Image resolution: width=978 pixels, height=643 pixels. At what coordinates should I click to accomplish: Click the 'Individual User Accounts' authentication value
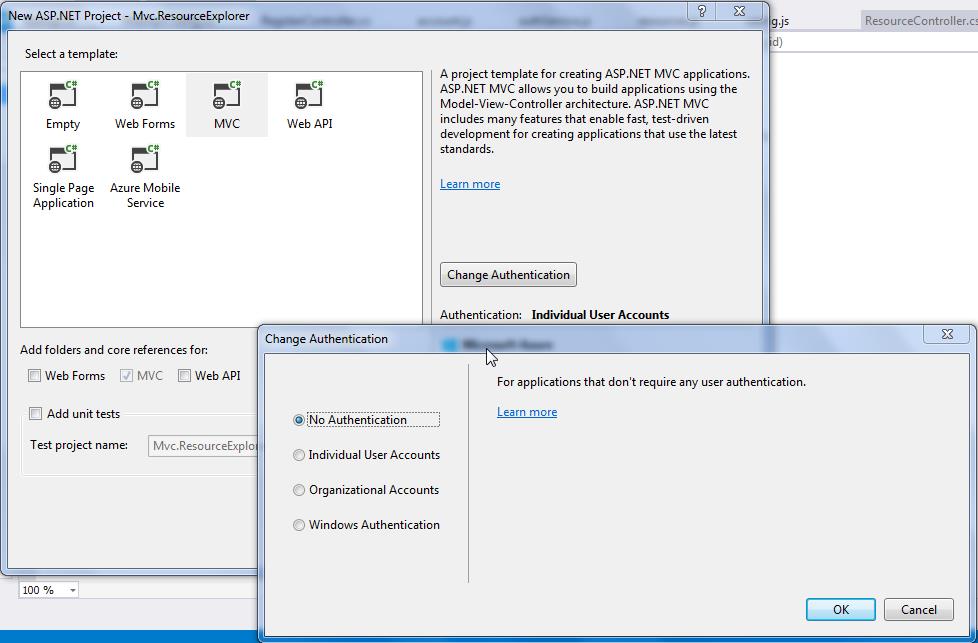point(600,315)
